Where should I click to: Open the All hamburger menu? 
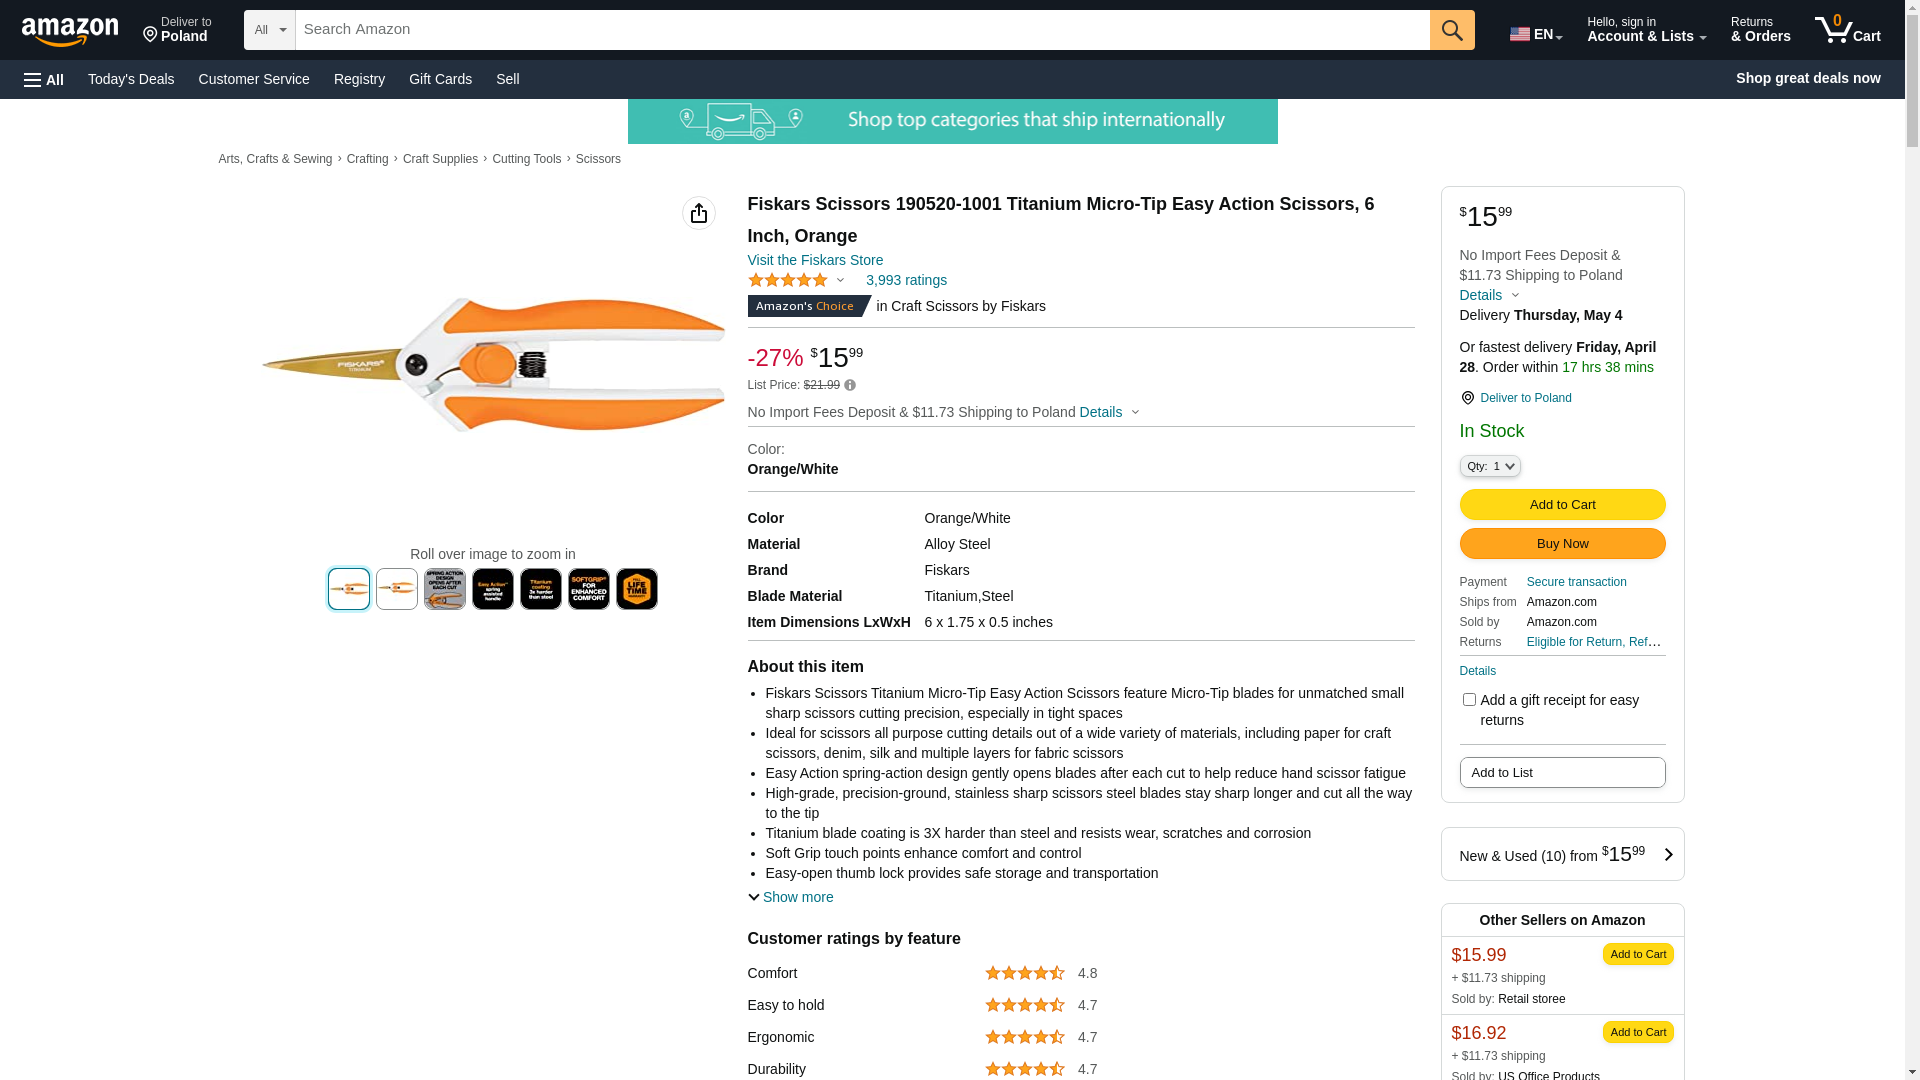pos(44,79)
